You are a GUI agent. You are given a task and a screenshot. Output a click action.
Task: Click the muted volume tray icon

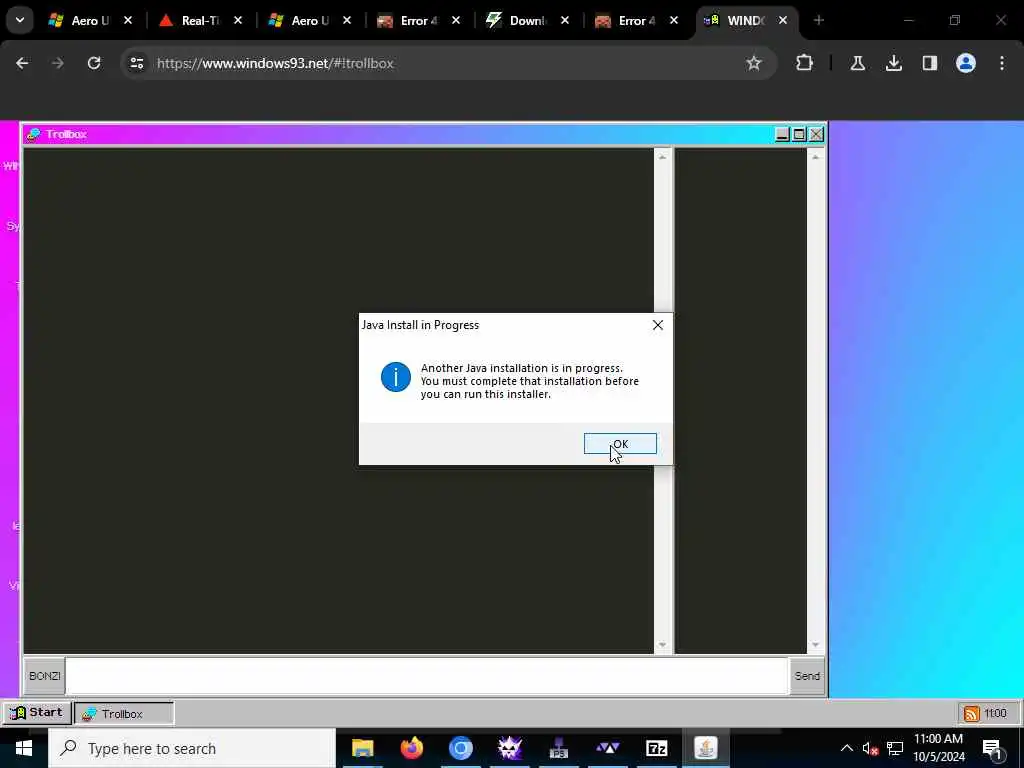point(870,749)
